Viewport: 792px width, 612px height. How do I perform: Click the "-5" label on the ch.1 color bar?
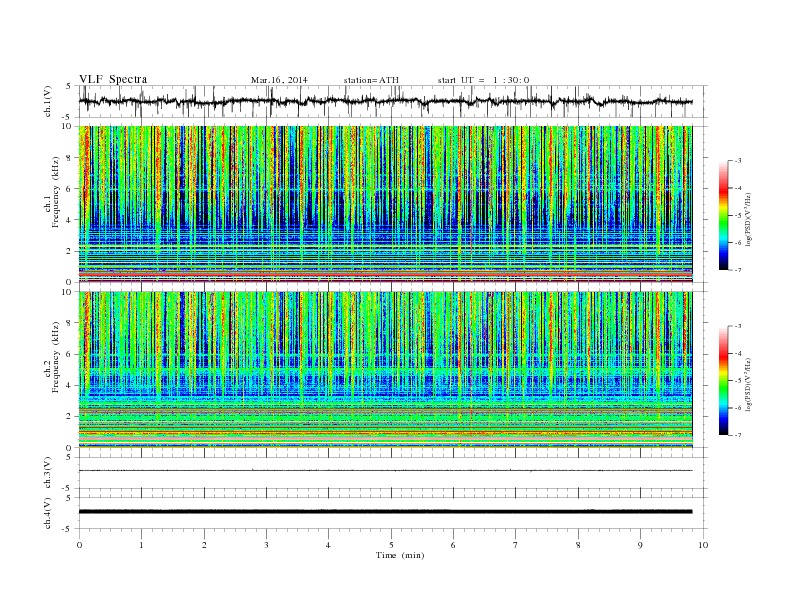pyautogui.click(x=737, y=216)
